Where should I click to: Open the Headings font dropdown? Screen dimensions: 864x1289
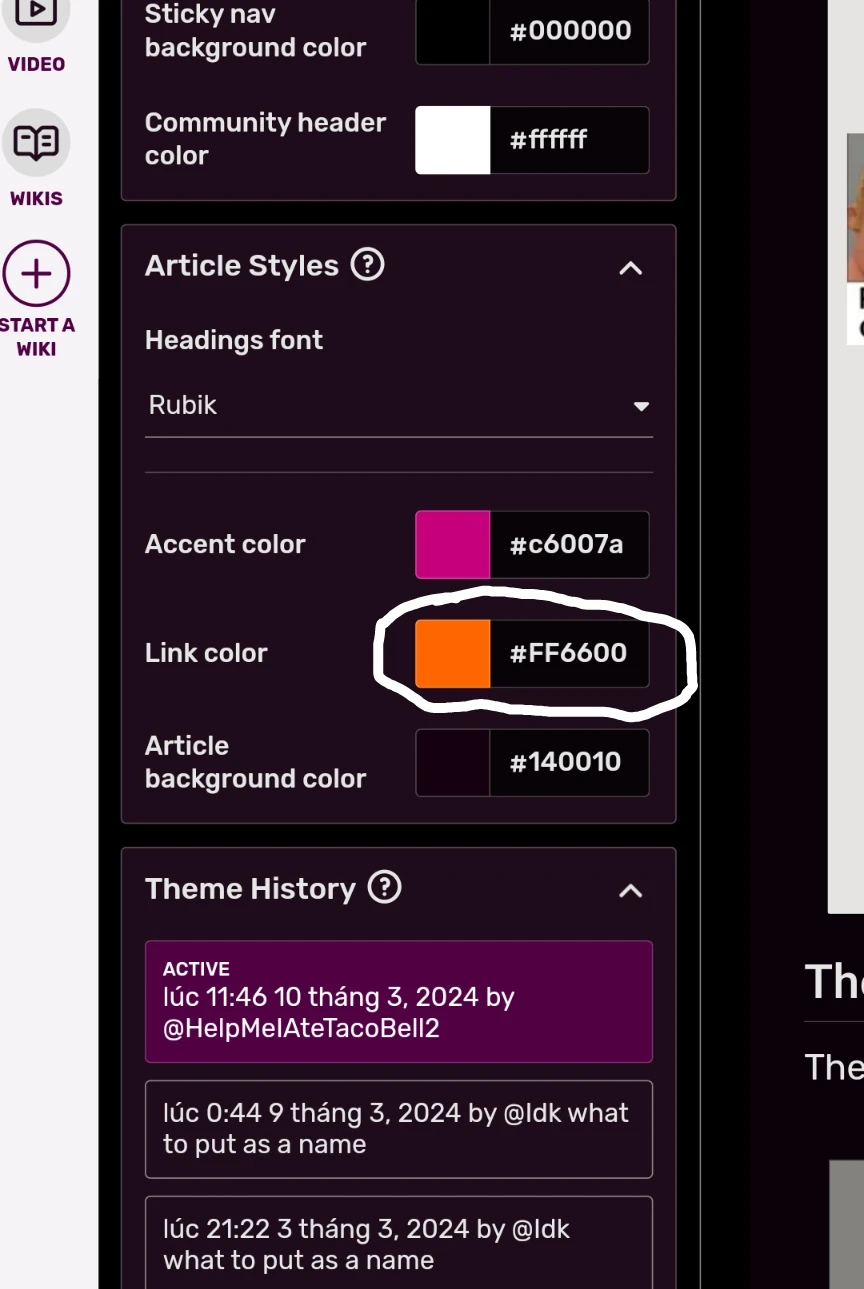[639, 406]
